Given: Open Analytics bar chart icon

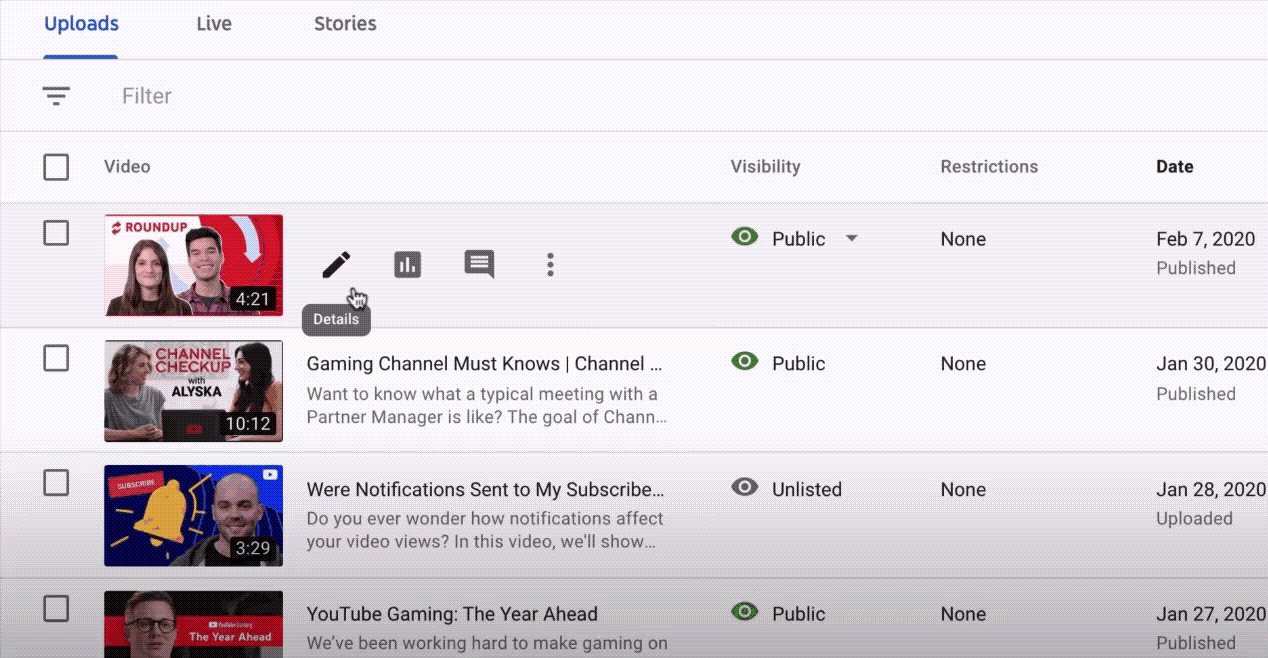Looking at the screenshot, I should pos(407,265).
